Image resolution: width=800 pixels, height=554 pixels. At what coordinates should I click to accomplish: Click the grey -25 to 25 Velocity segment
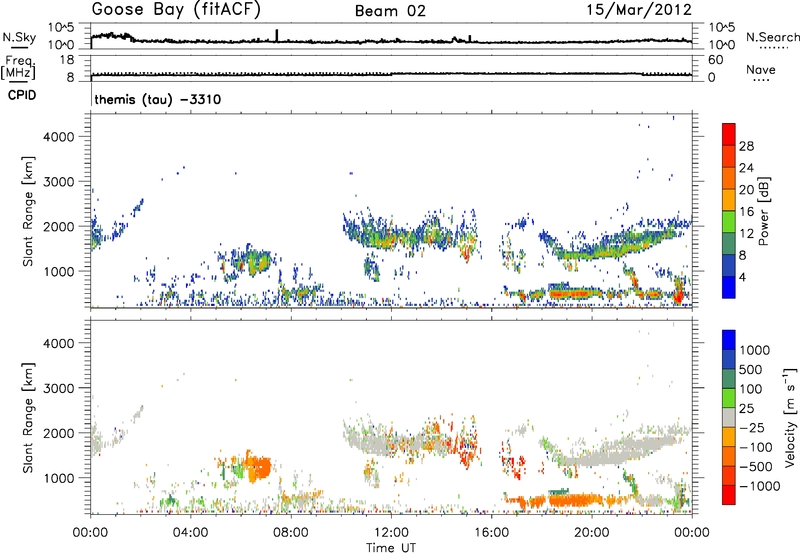point(729,417)
